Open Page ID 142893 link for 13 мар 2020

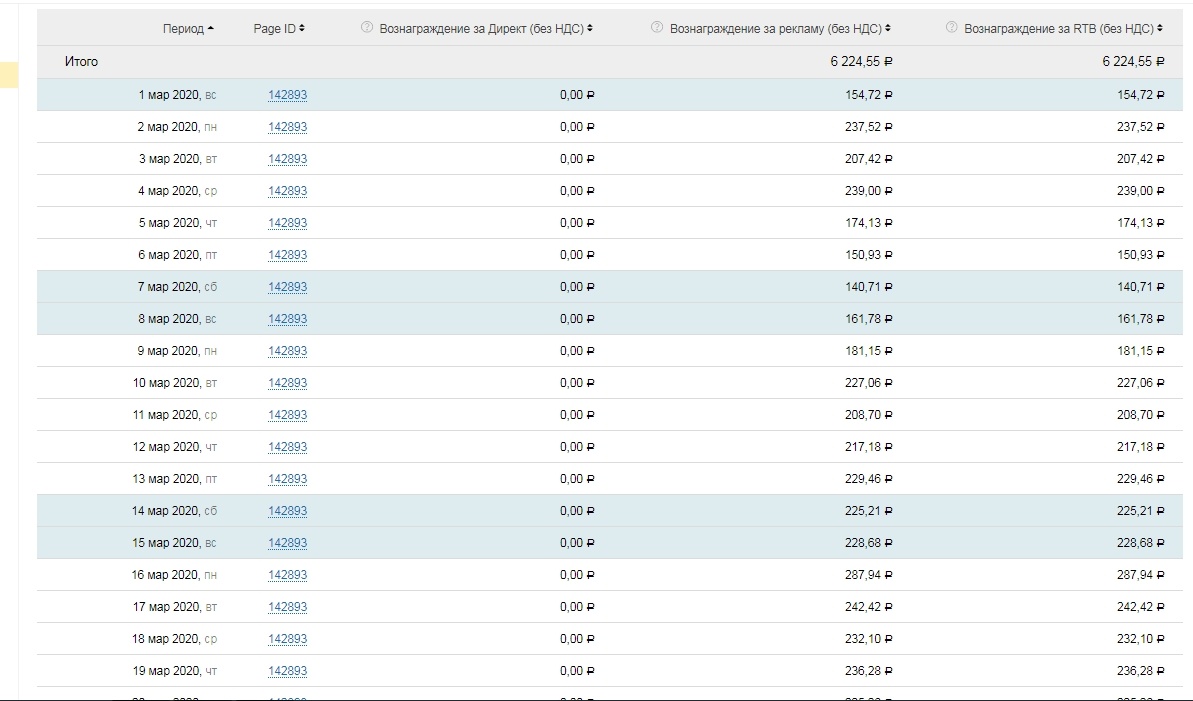288,479
